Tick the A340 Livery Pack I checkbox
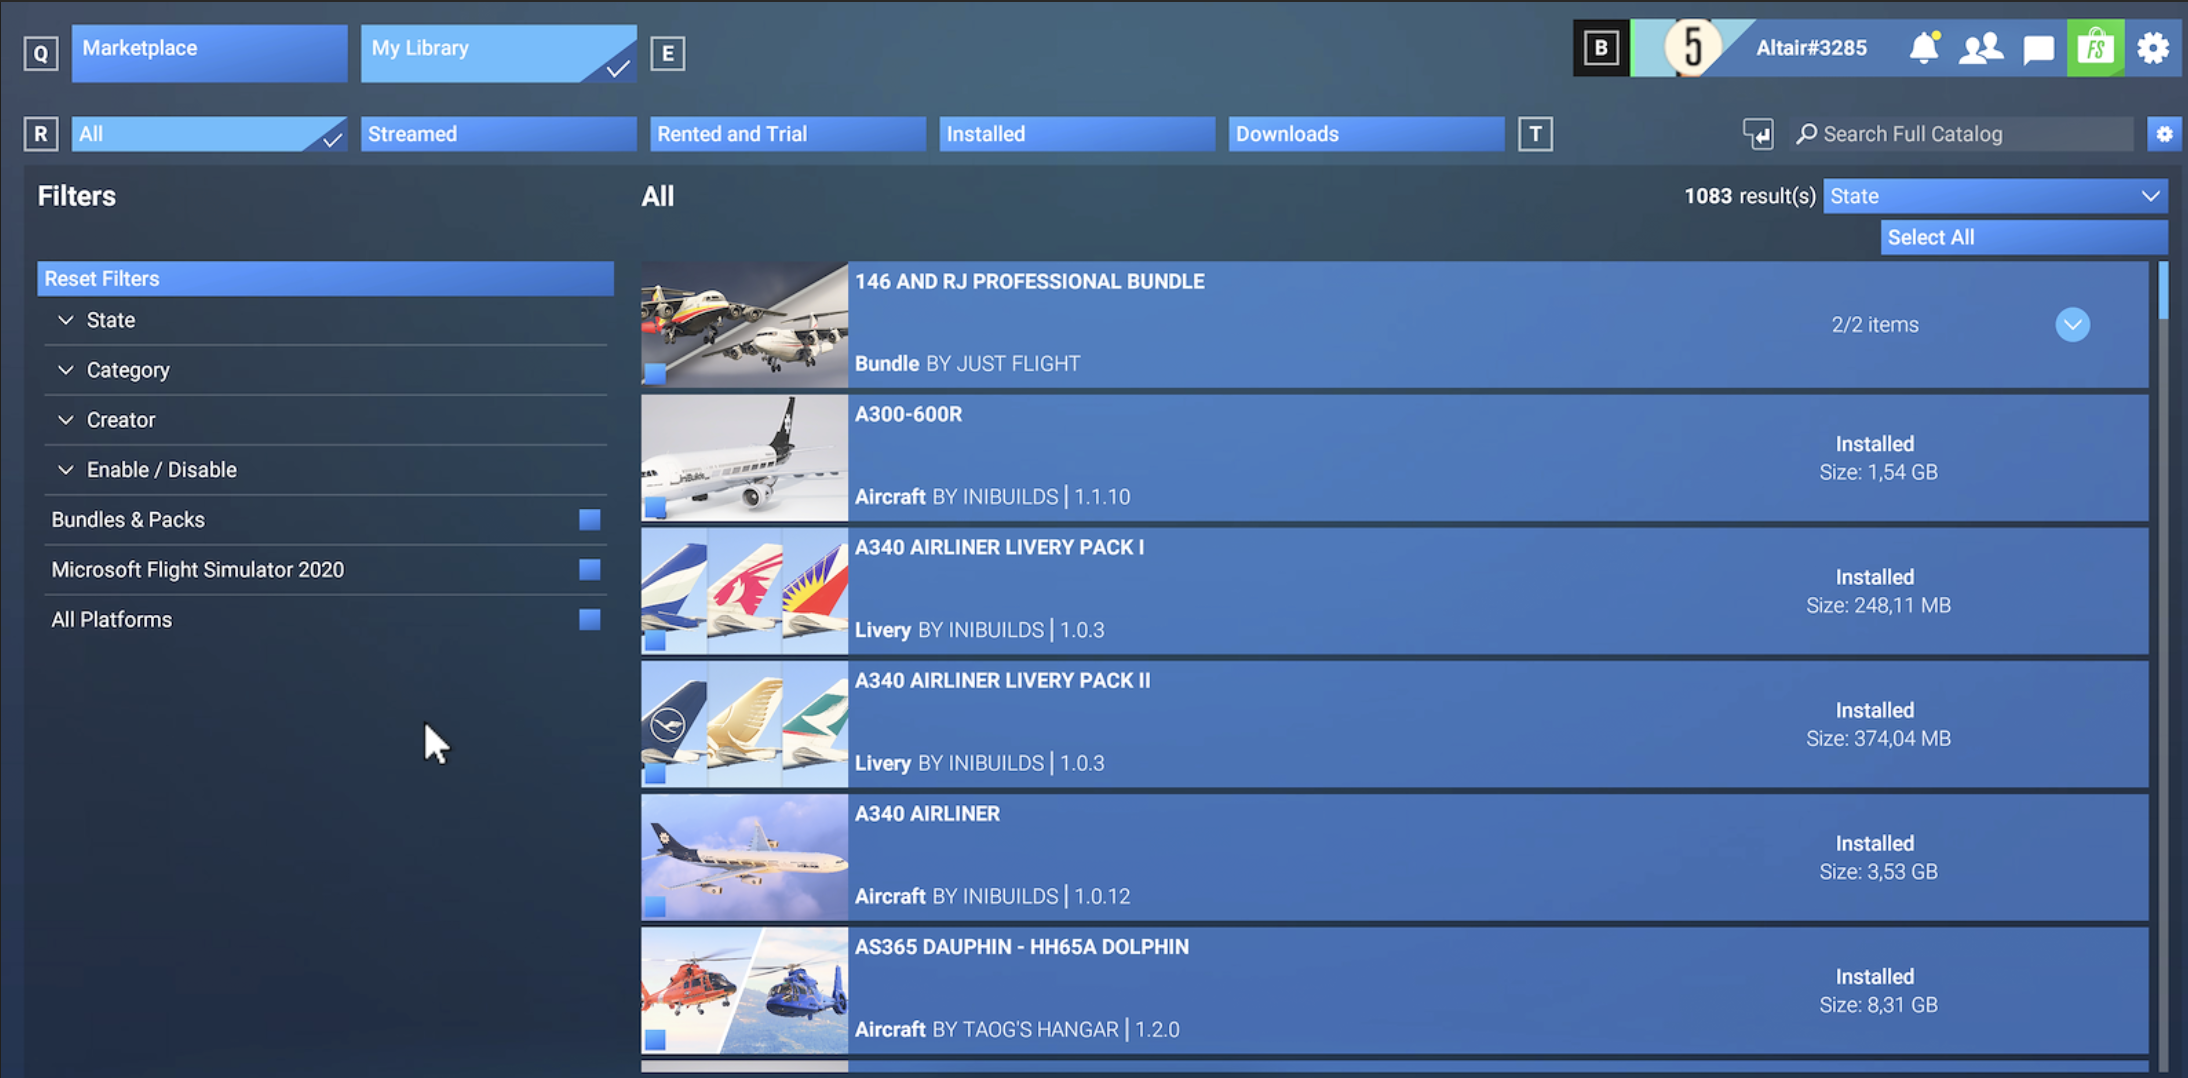Screen dimensions: 2188x1078 pyautogui.click(x=655, y=640)
